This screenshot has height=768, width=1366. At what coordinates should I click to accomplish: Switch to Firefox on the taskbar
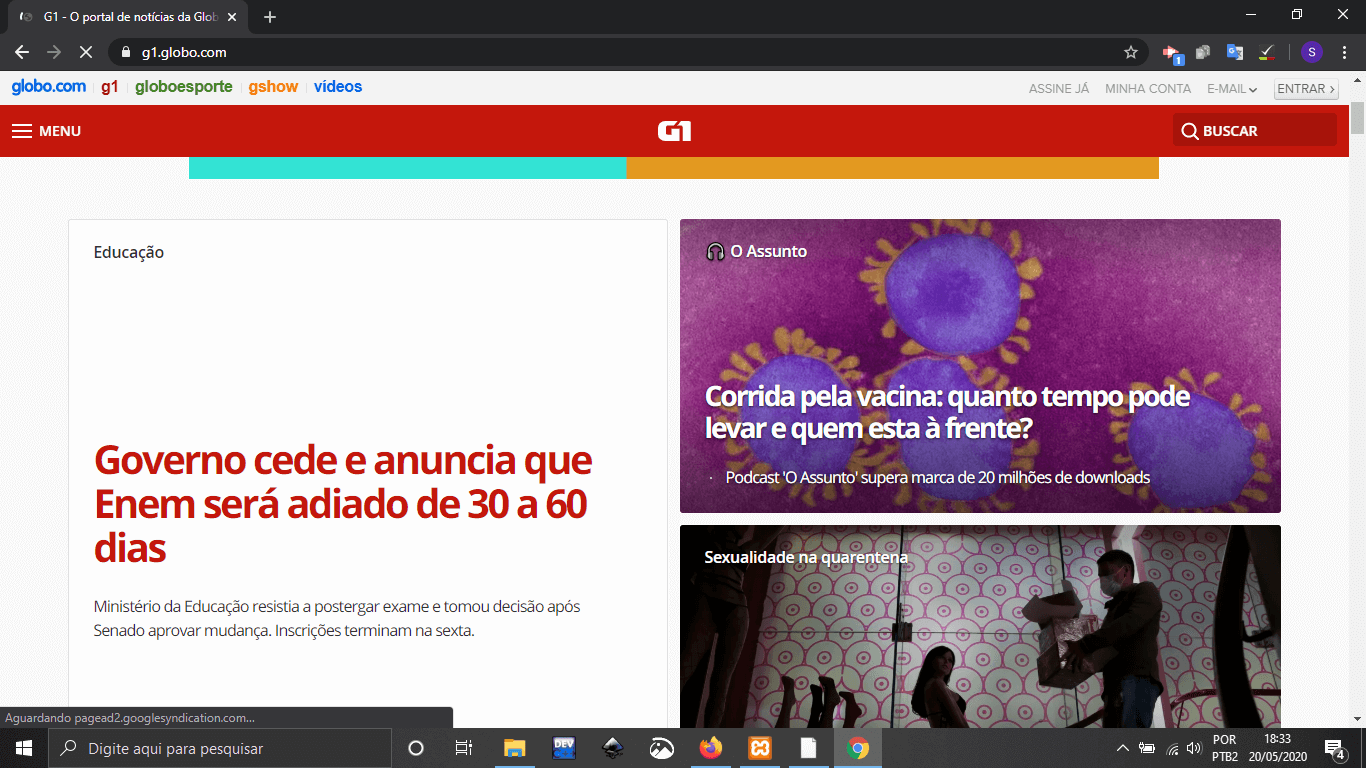[x=711, y=748]
